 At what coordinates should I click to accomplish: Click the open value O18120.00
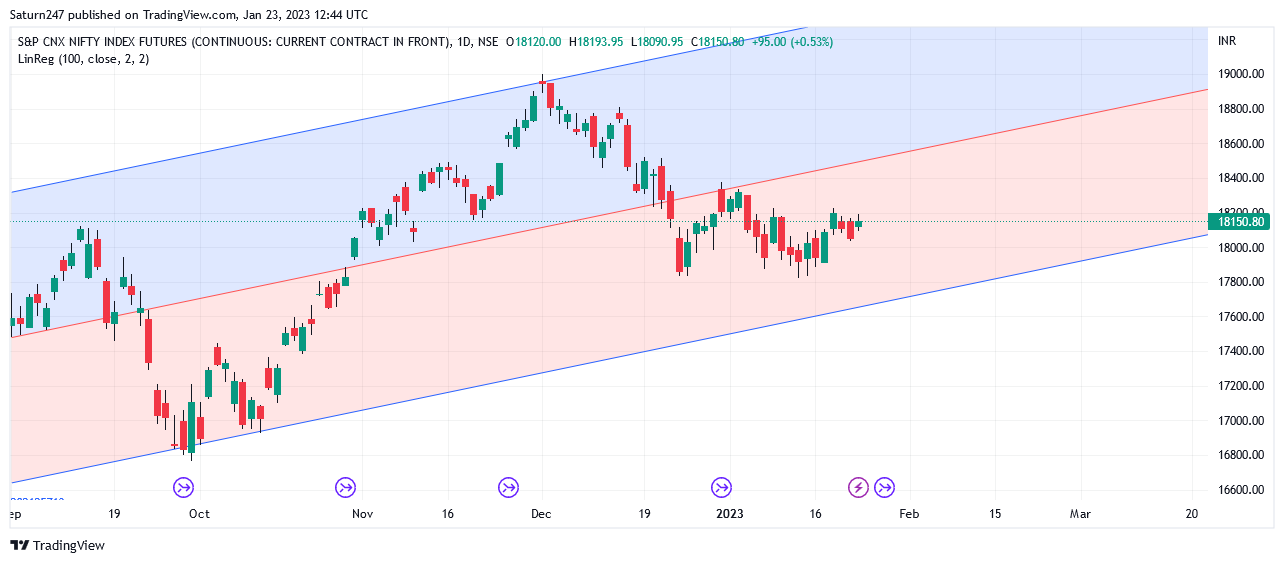[534, 42]
